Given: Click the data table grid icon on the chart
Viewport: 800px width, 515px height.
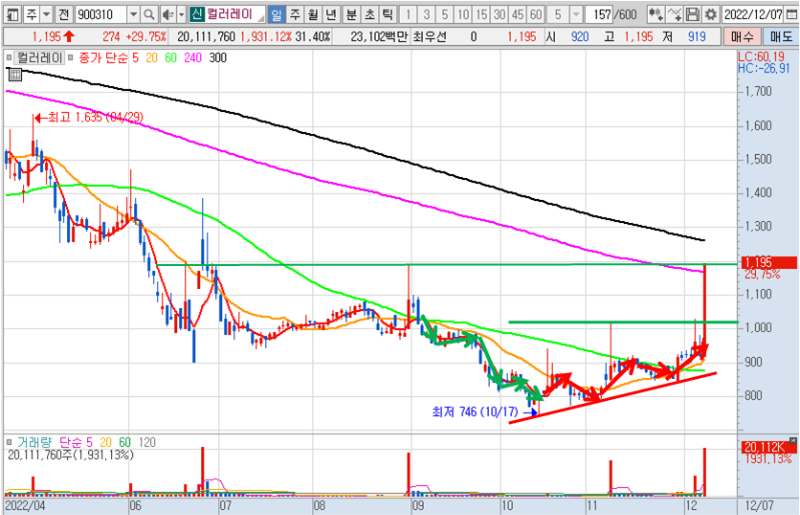Looking at the screenshot, I should [x=15, y=75].
